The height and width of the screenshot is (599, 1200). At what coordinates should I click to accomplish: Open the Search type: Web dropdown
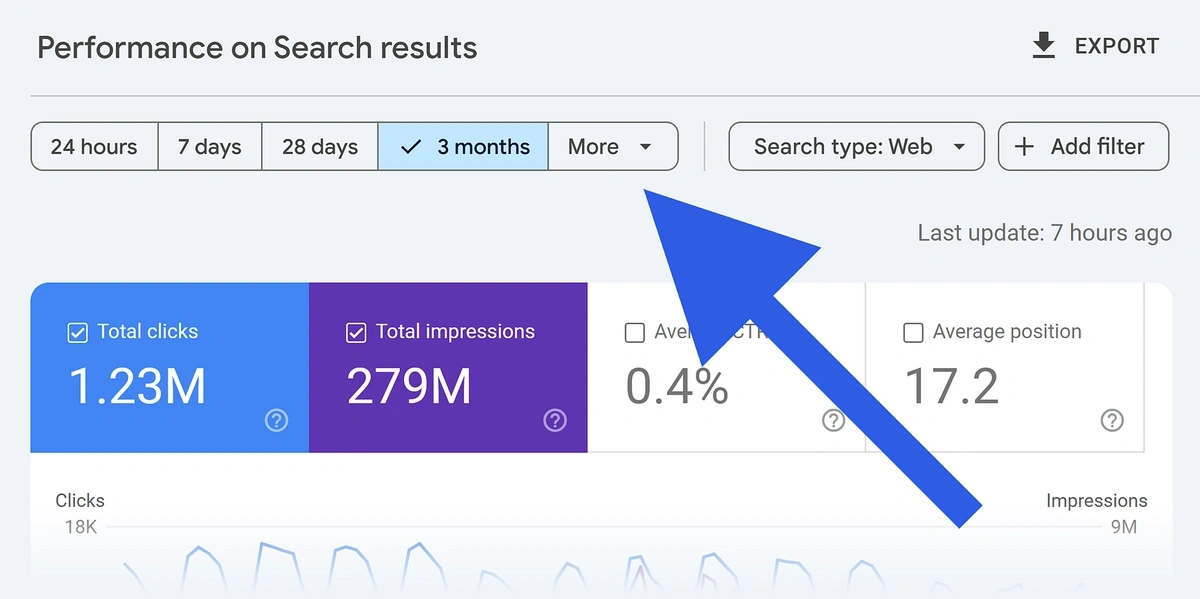(843, 147)
